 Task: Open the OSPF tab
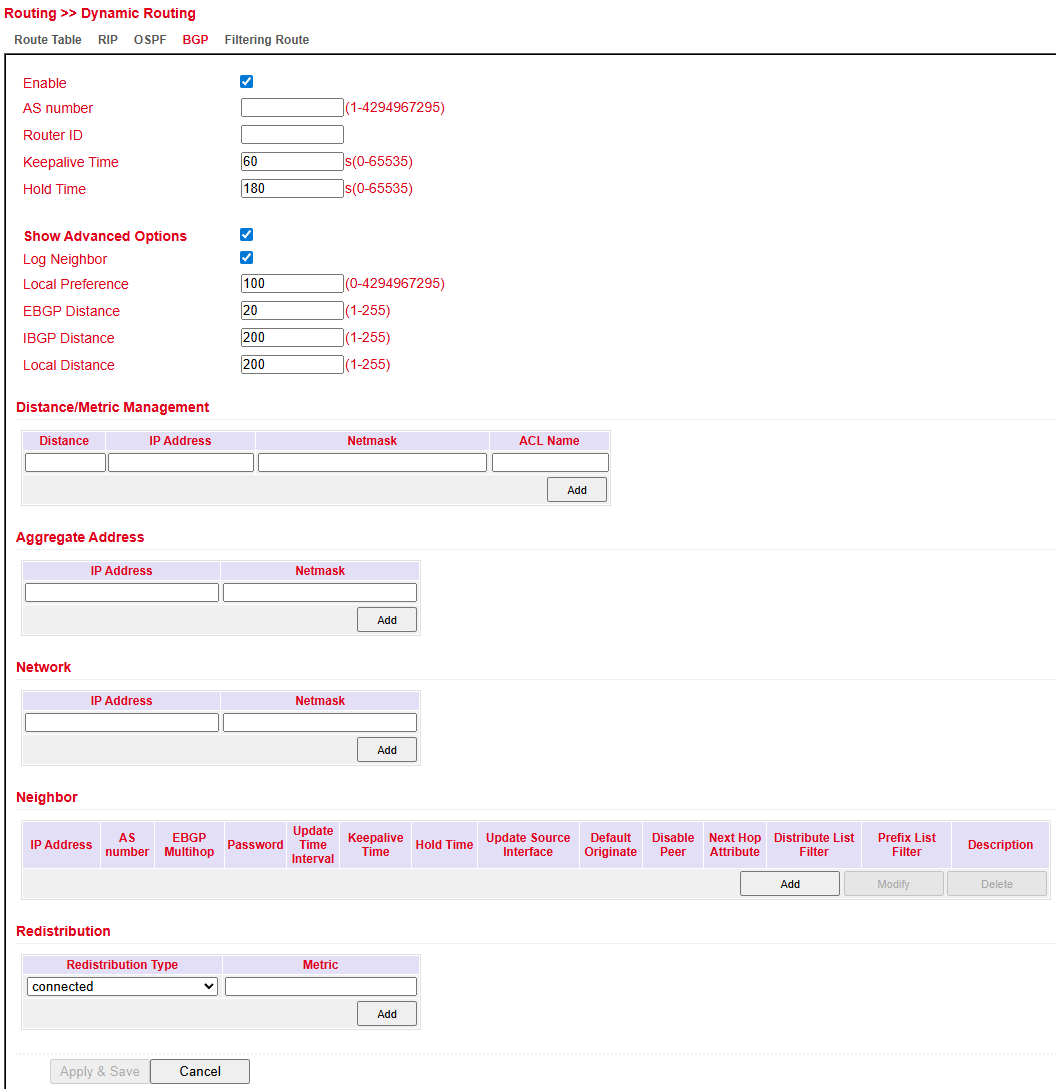tap(149, 40)
